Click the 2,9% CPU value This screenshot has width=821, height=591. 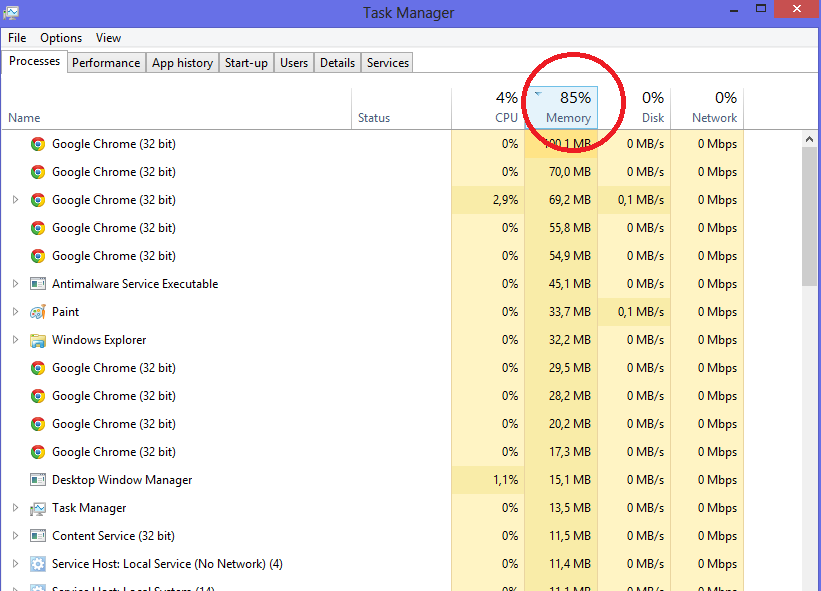click(x=505, y=200)
